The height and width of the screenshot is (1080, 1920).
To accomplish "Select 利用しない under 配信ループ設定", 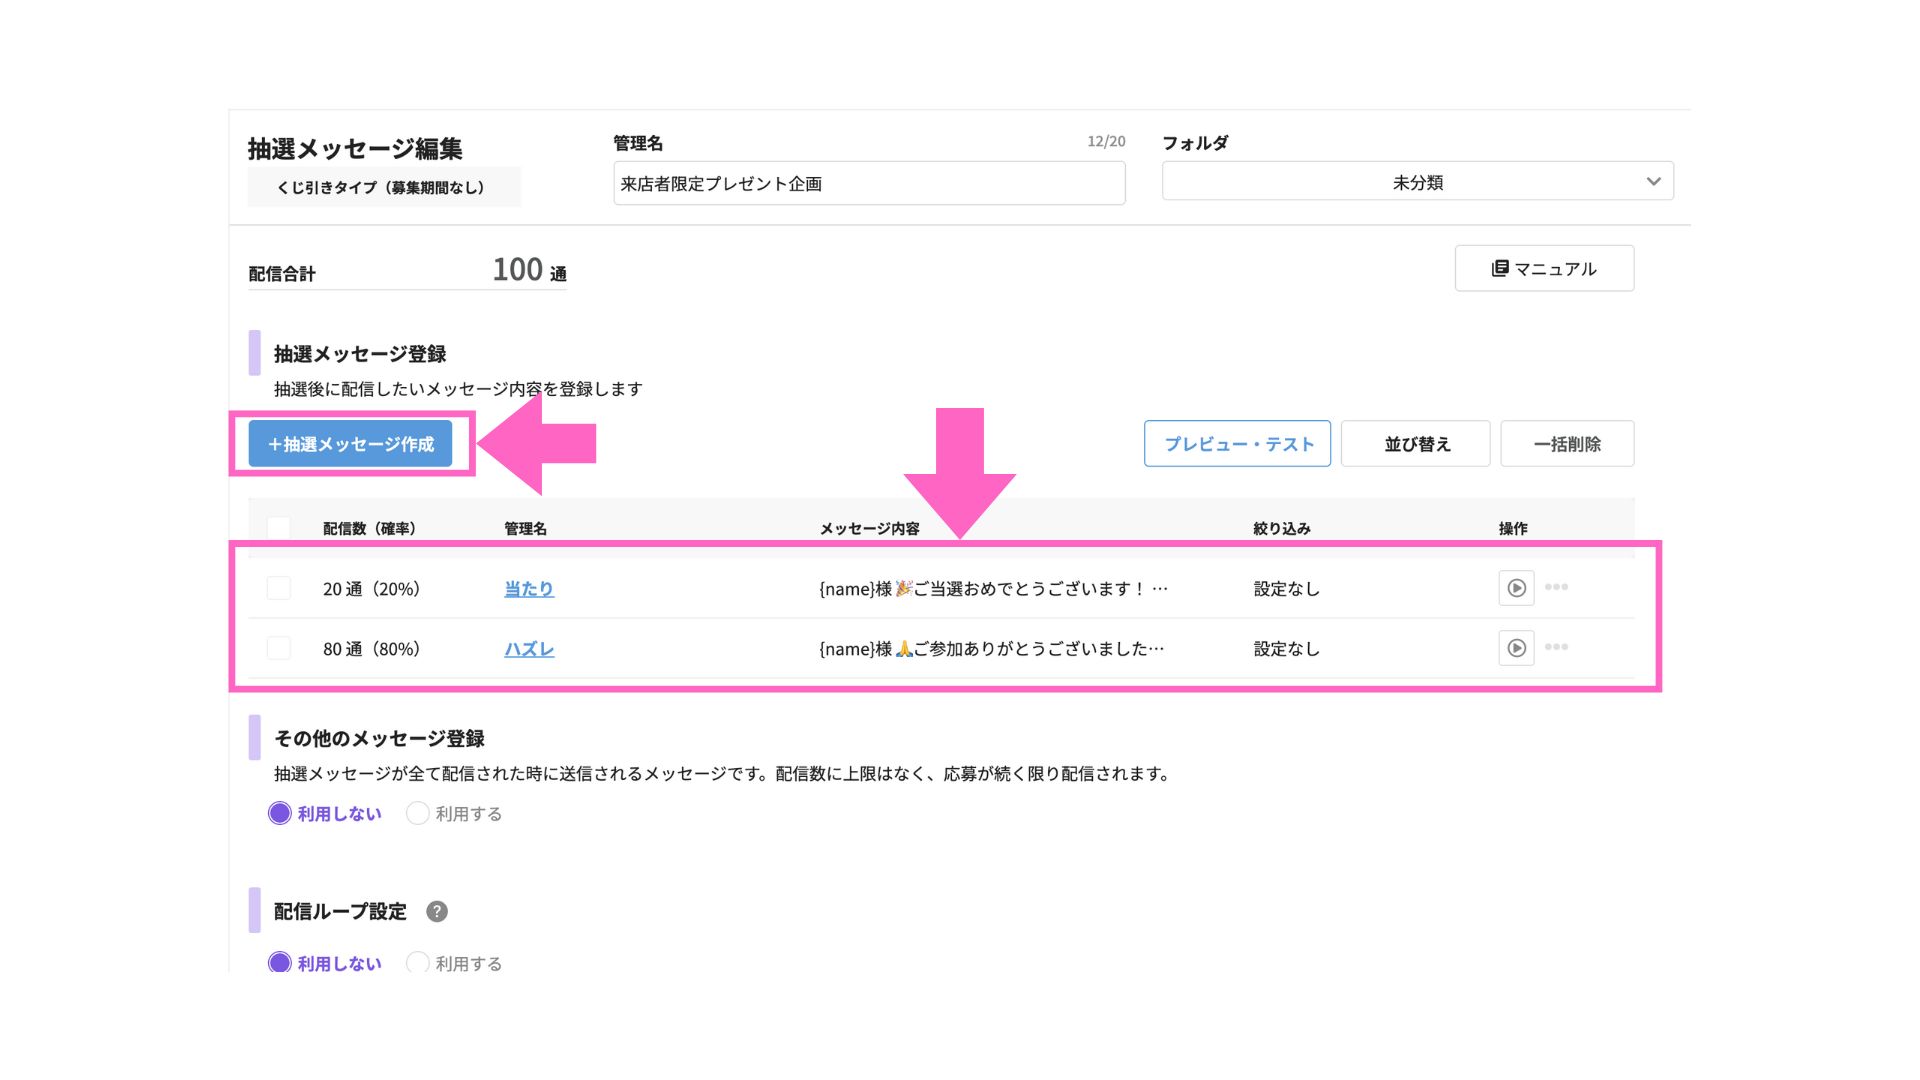I will (x=325, y=963).
